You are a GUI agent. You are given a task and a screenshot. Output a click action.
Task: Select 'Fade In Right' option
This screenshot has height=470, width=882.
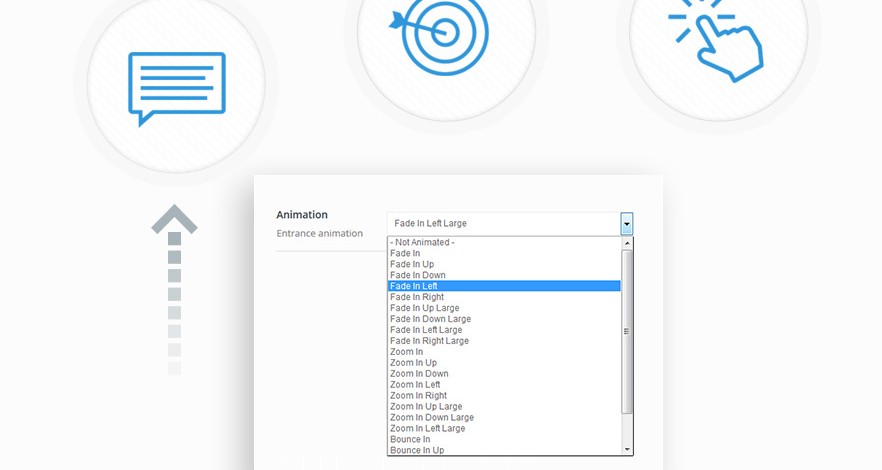[504, 297]
